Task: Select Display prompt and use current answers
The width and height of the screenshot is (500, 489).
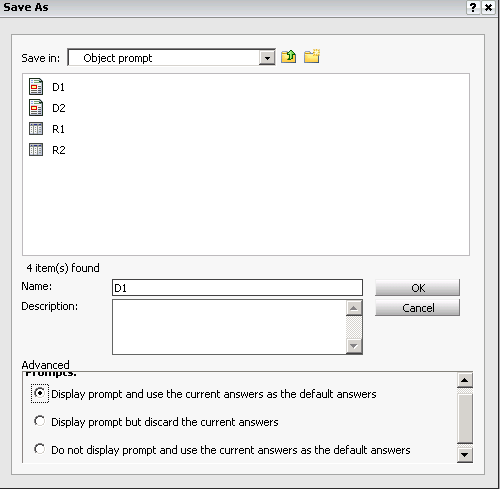Action: pos(40,393)
